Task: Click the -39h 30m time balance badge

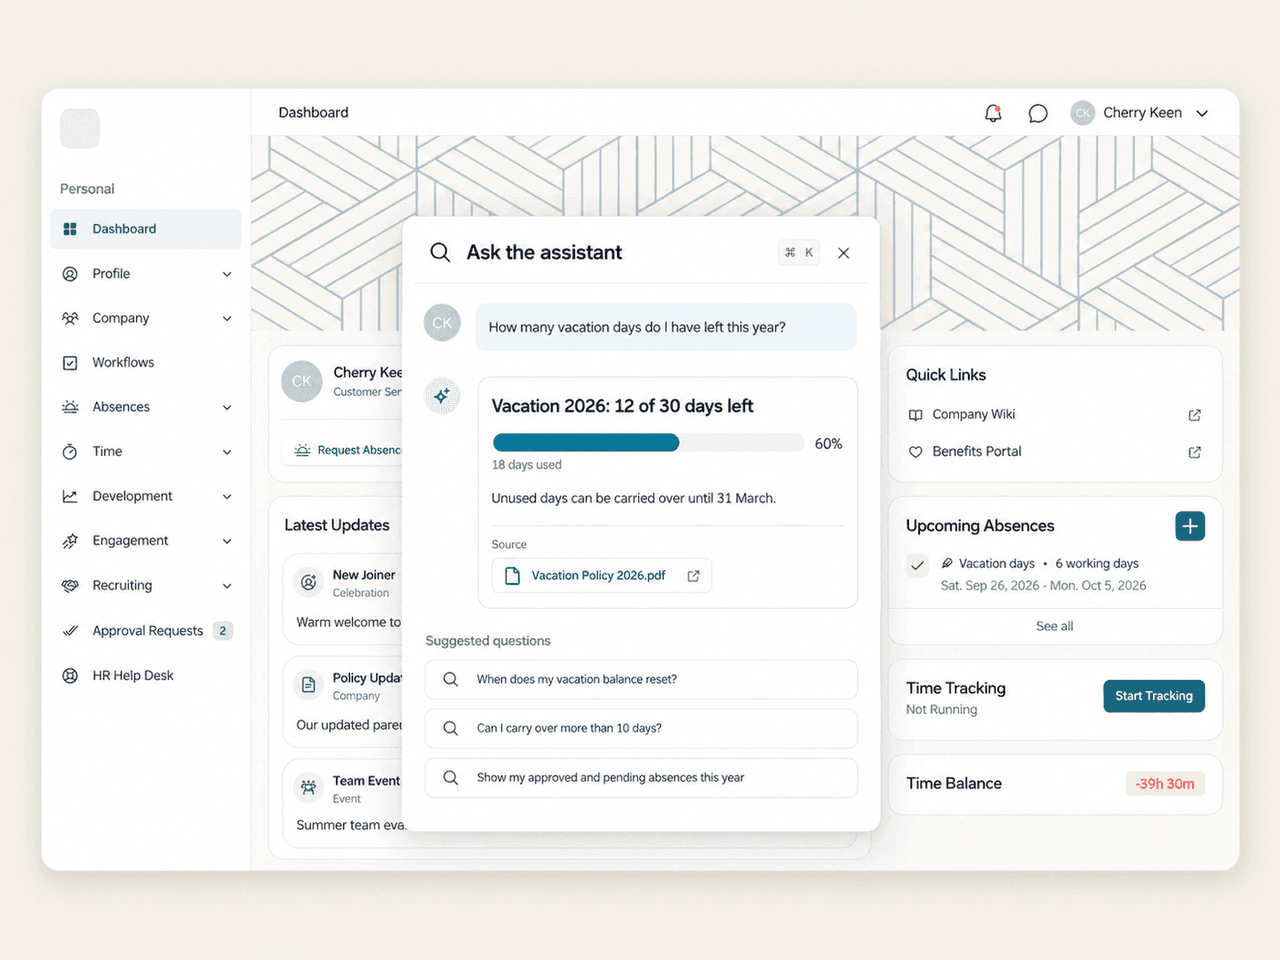Action: click(1165, 784)
